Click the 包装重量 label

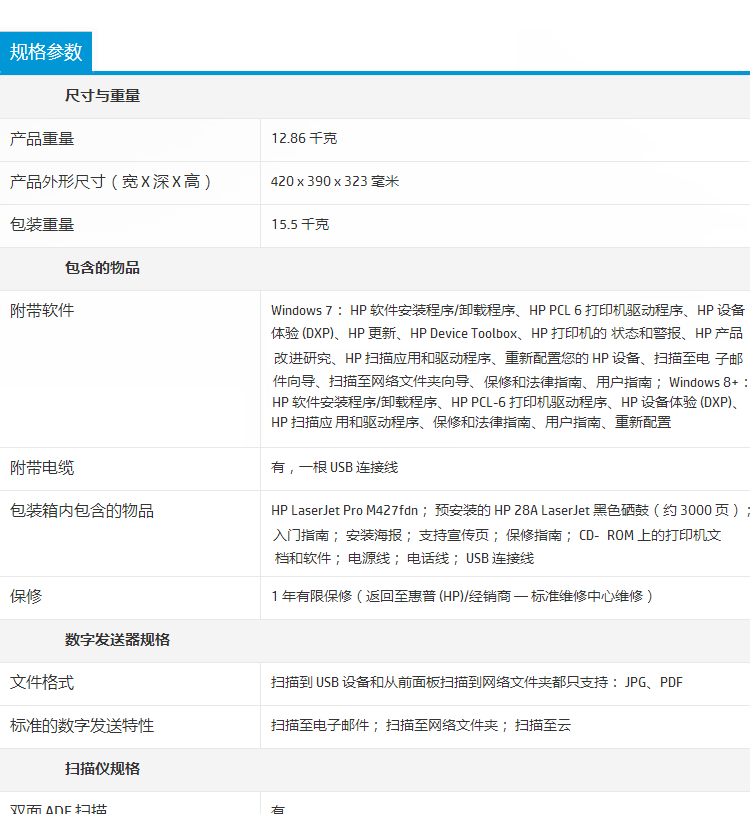coord(42,225)
